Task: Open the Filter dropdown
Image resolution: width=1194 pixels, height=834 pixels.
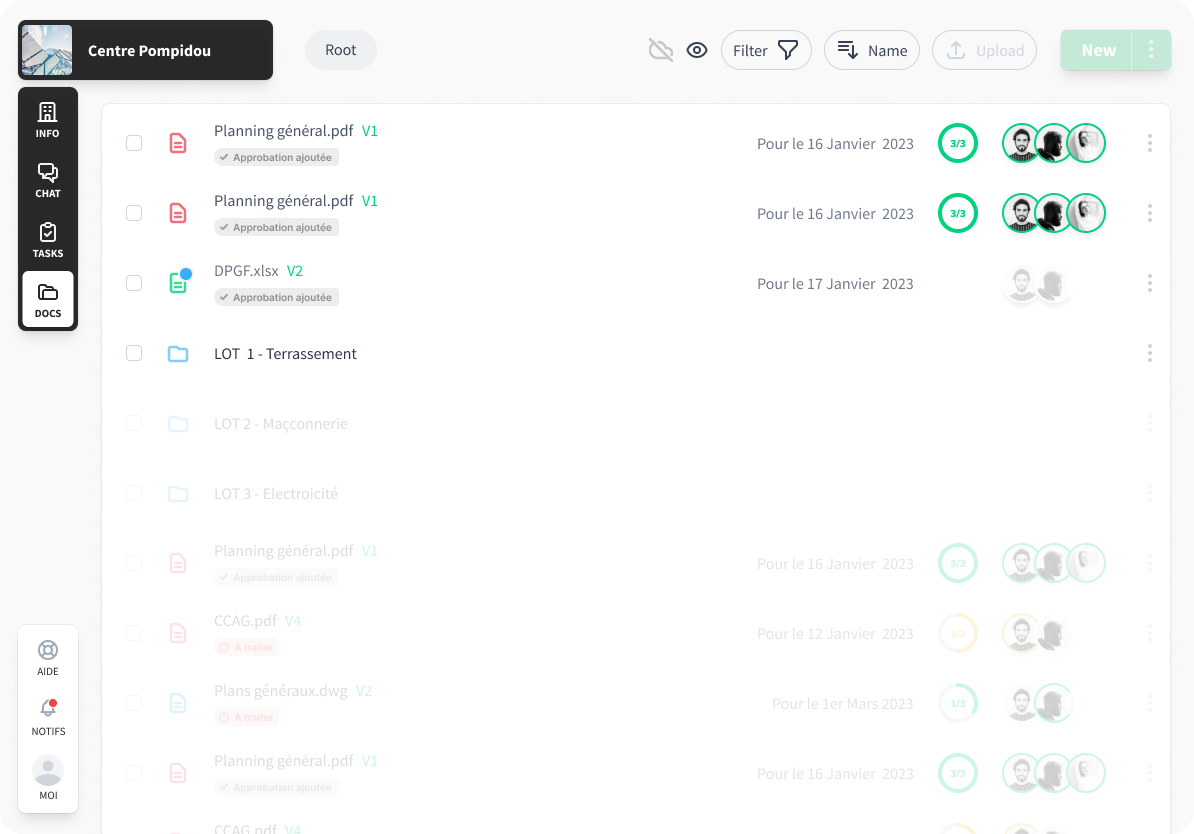Action: tap(765, 50)
